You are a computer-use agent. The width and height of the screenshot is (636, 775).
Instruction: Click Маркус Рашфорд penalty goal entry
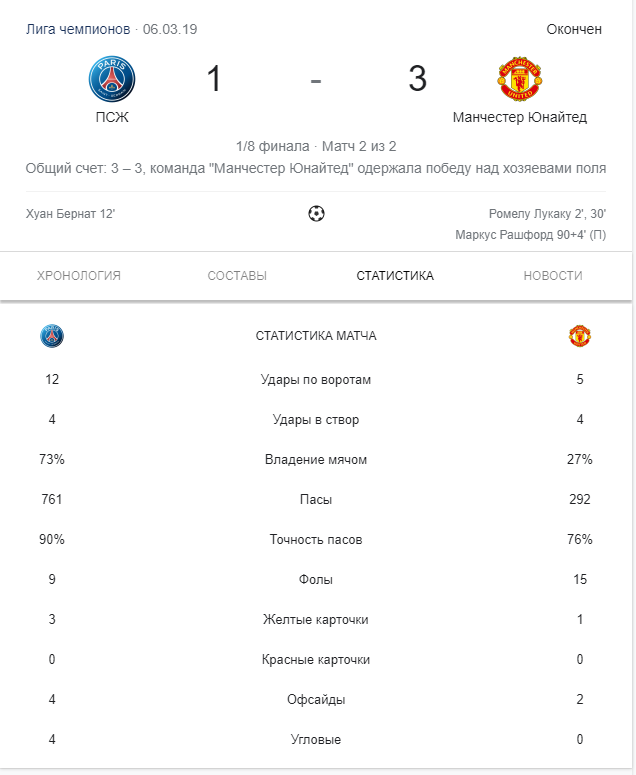tap(530, 235)
